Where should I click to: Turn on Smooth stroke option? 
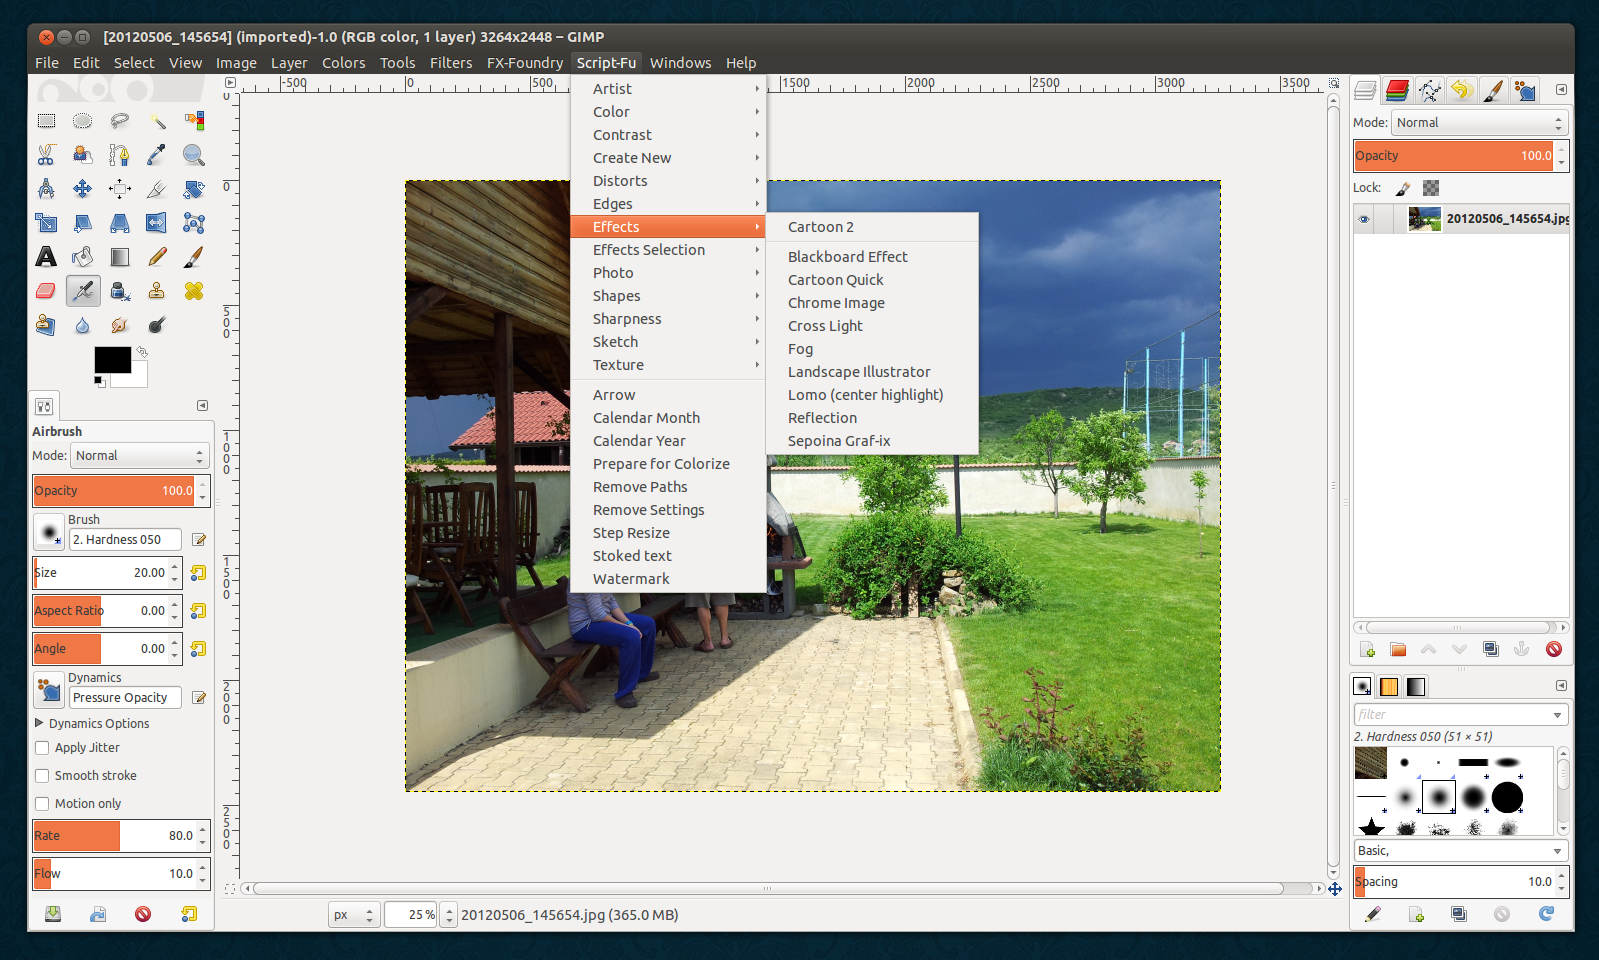pyautogui.click(x=42, y=776)
